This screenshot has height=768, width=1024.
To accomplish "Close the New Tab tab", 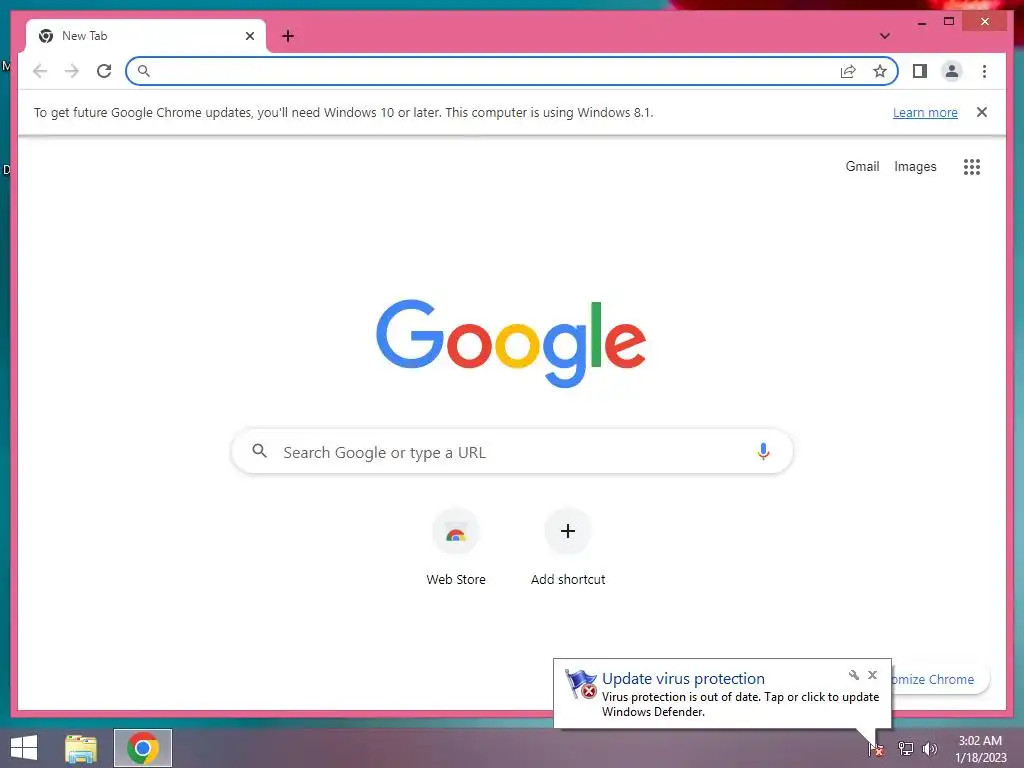I will (x=249, y=36).
